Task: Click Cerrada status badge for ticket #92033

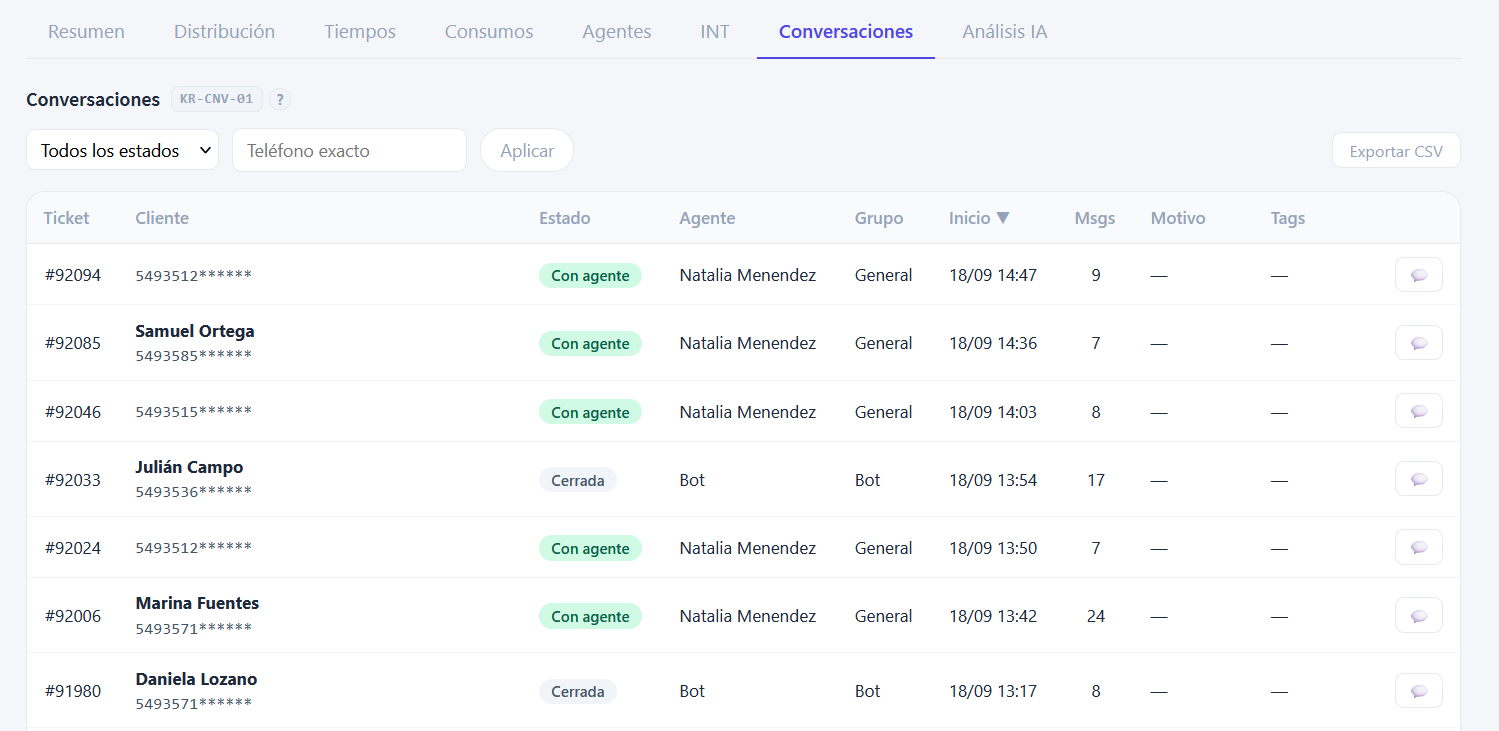Action: 578,480
